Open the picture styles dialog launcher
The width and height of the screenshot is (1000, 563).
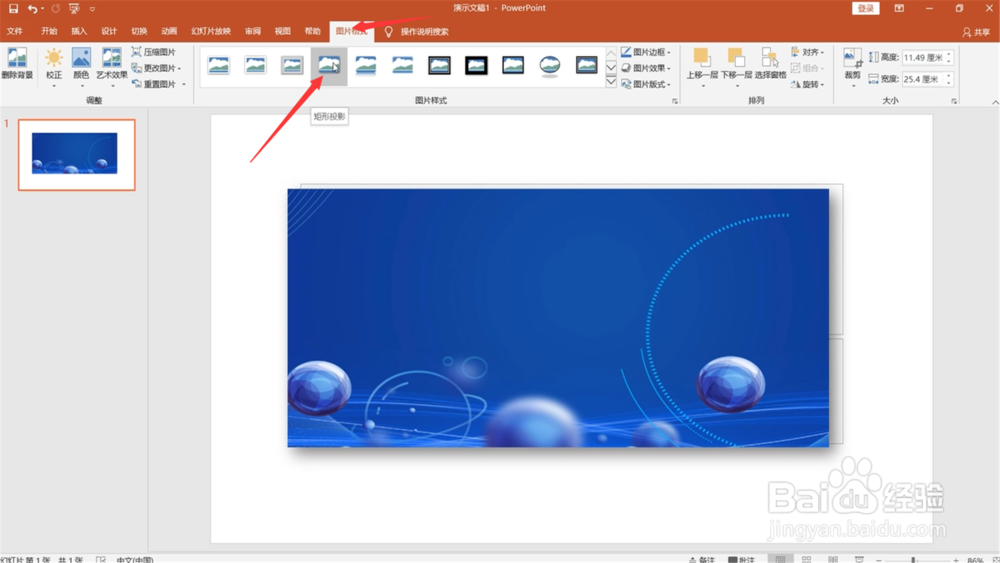coord(675,101)
